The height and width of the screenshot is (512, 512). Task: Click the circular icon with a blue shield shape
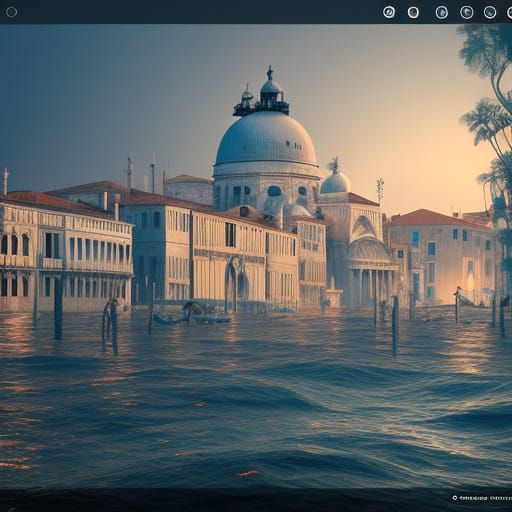[x=467, y=13]
